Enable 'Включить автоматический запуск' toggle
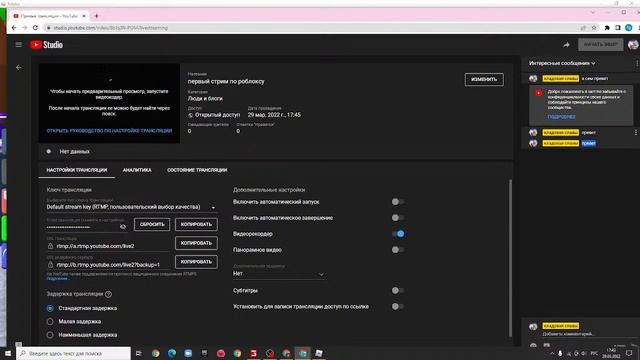Screen dimensions: 640x360 coord(398,202)
